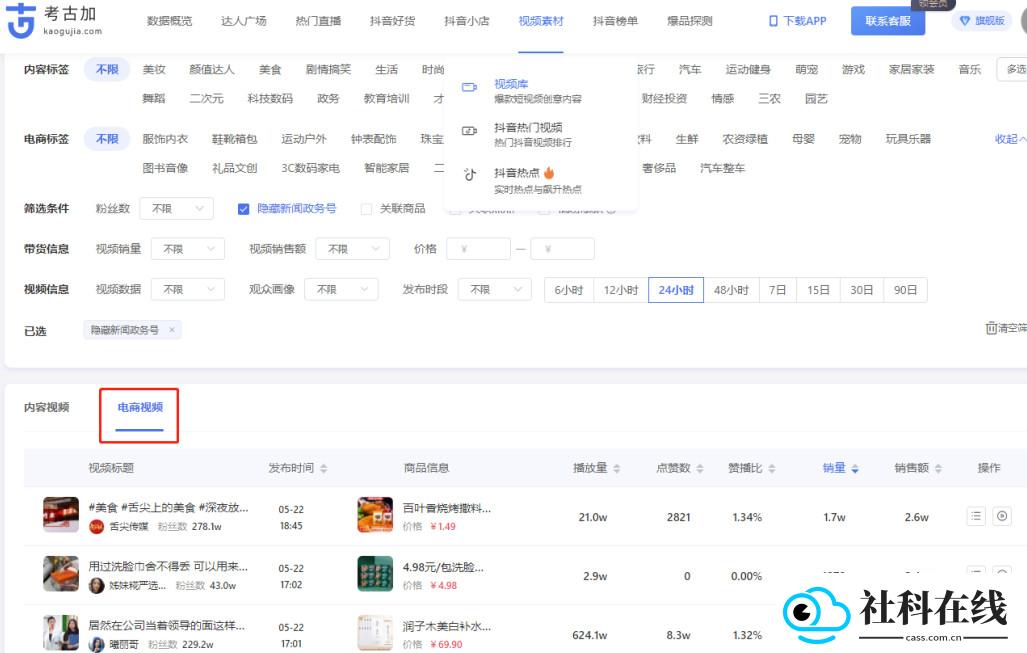
Task: Click the diamond icon beside 旗舰版
Action: pos(965,21)
